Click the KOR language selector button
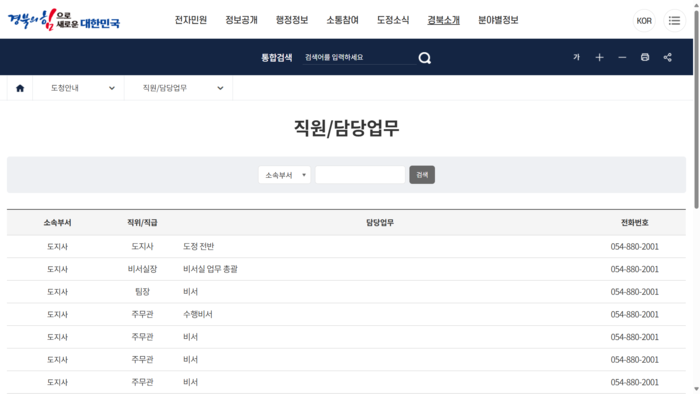The height and width of the screenshot is (394, 700). [644, 21]
